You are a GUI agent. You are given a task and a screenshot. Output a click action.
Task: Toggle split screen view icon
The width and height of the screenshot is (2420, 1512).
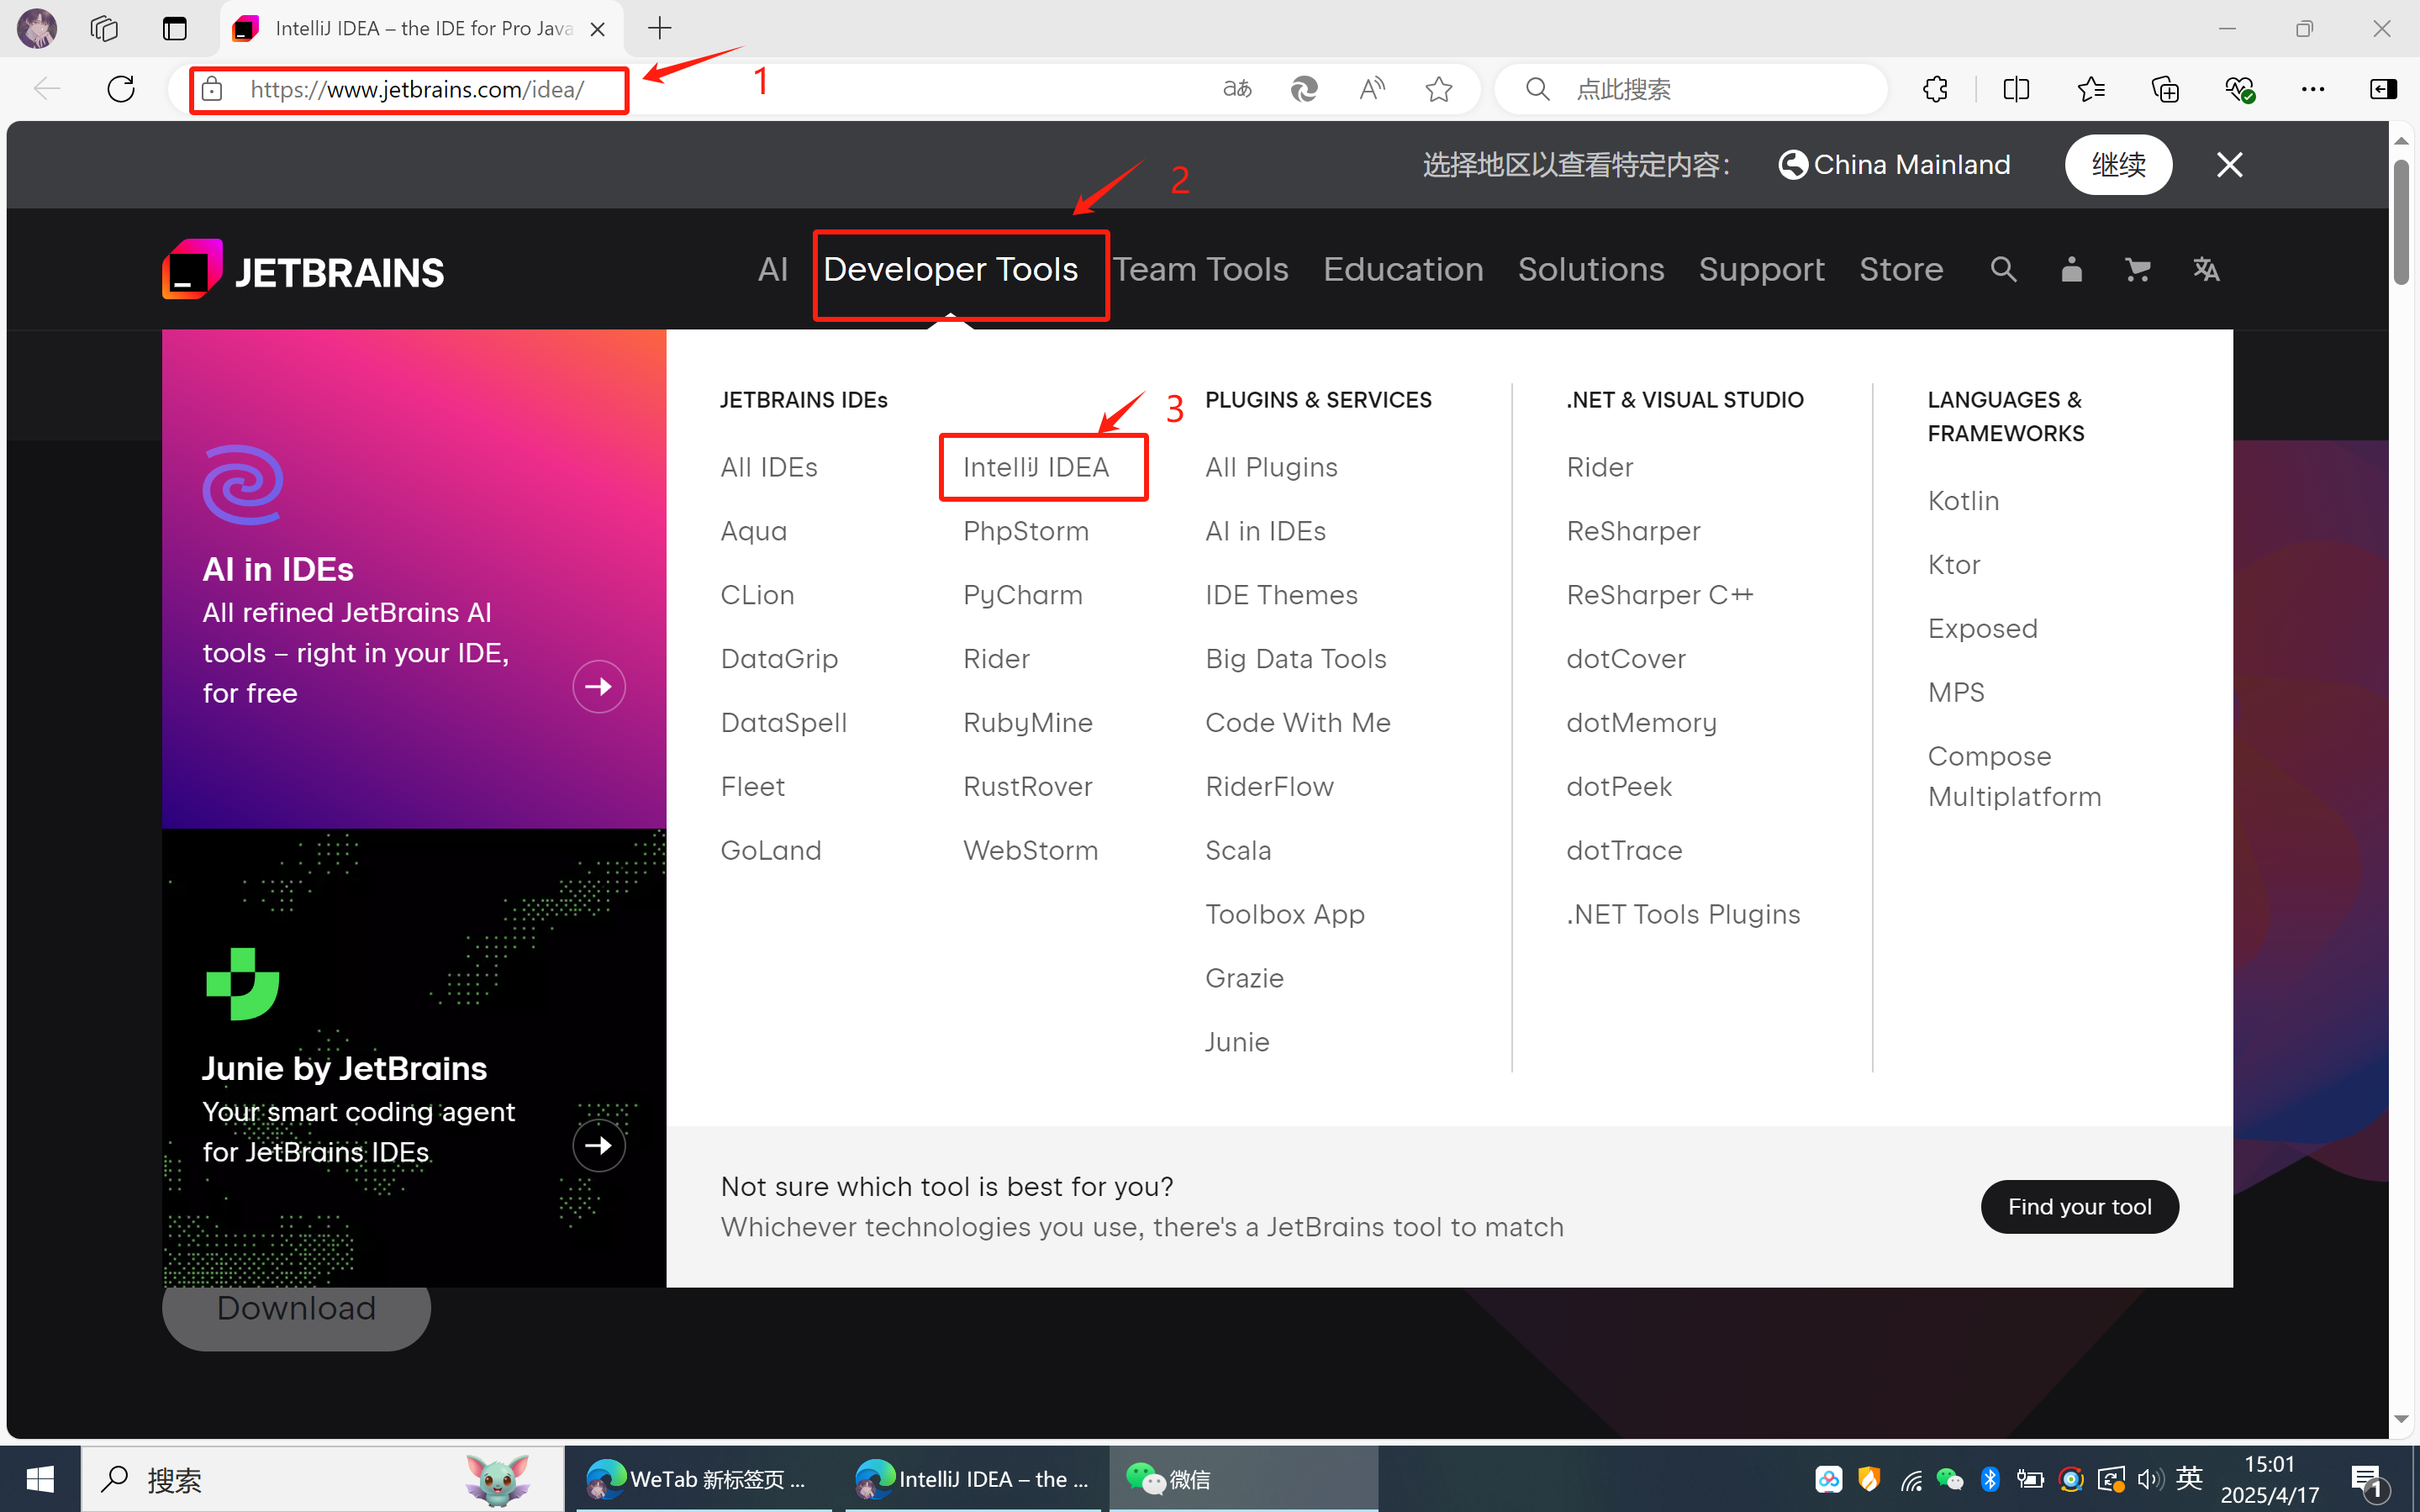click(x=2016, y=89)
